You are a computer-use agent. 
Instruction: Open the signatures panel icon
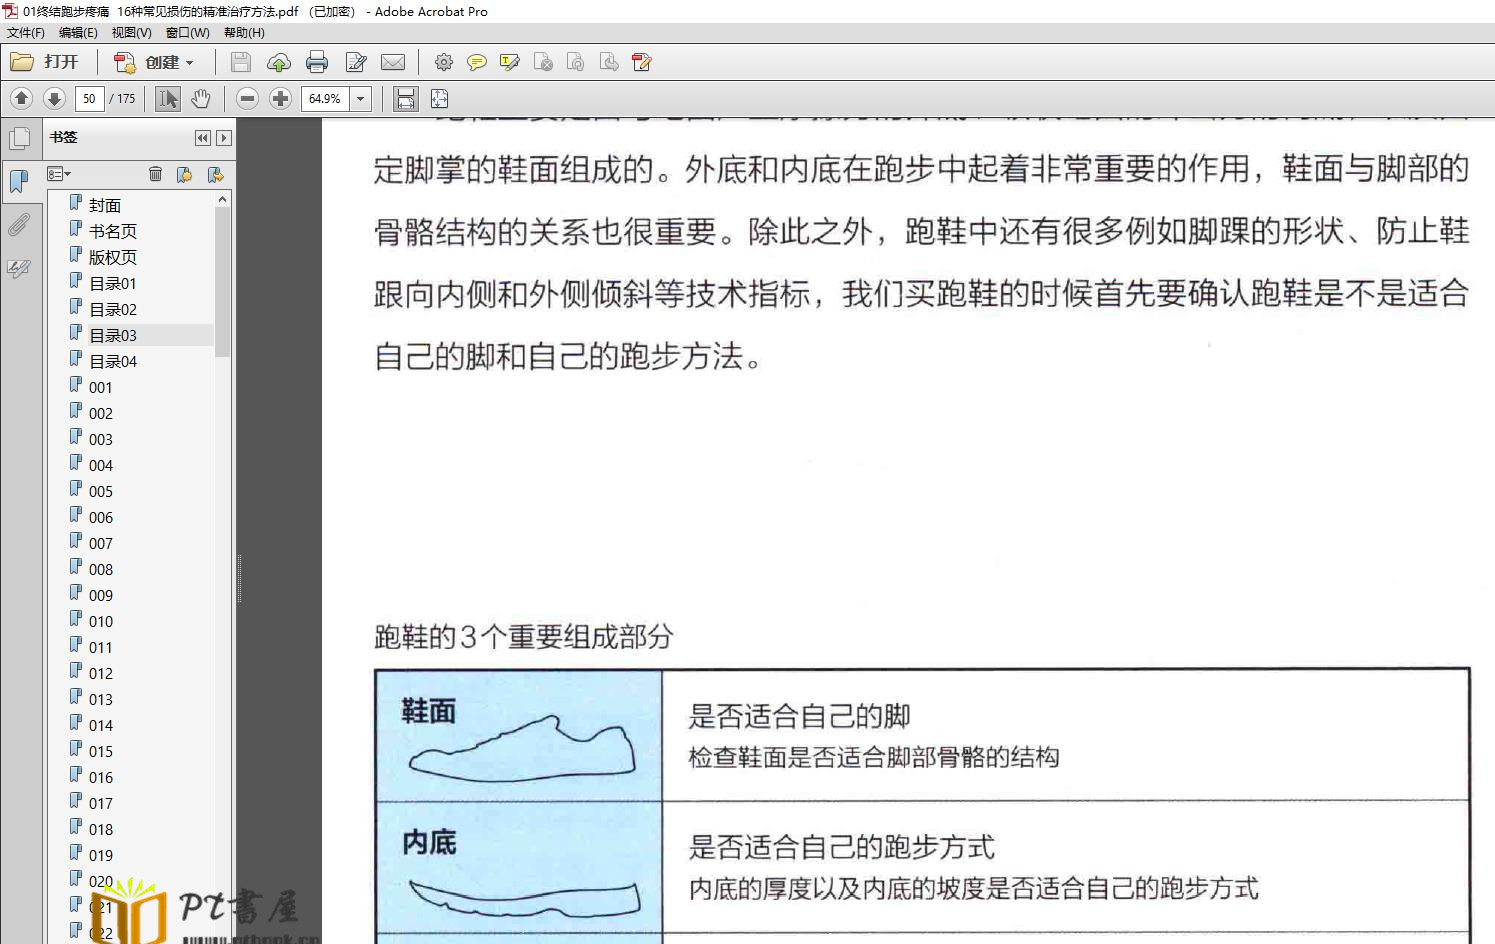point(19,268)
